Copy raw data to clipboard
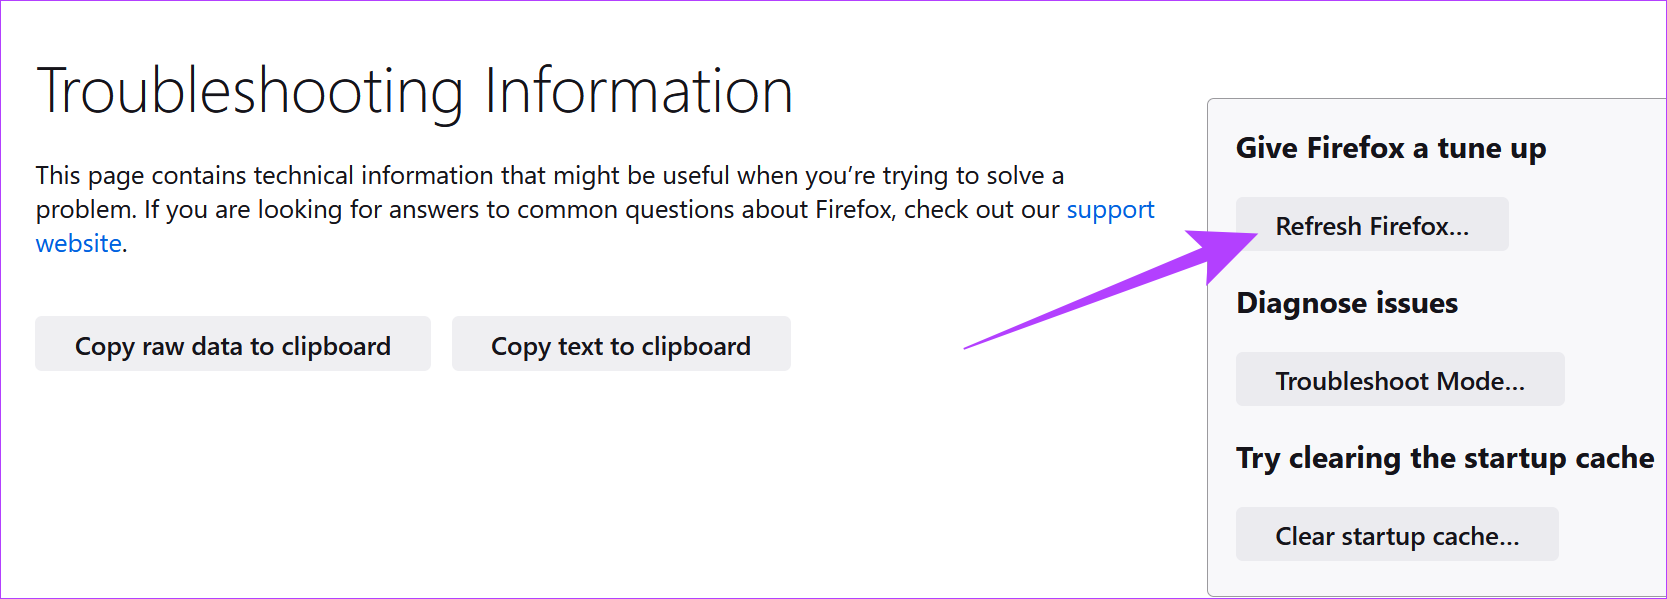 point(232,345)
